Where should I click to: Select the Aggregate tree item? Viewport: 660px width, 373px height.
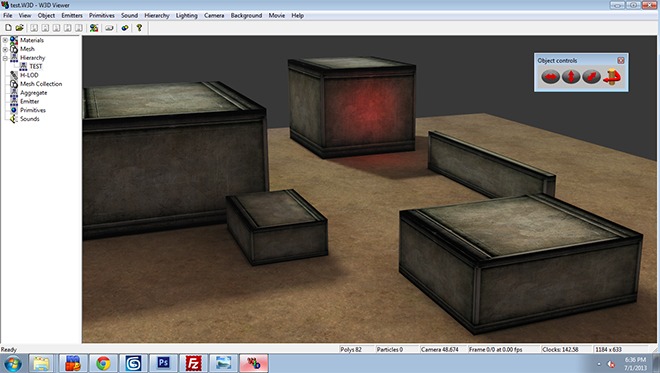click(x=33, y=93)
